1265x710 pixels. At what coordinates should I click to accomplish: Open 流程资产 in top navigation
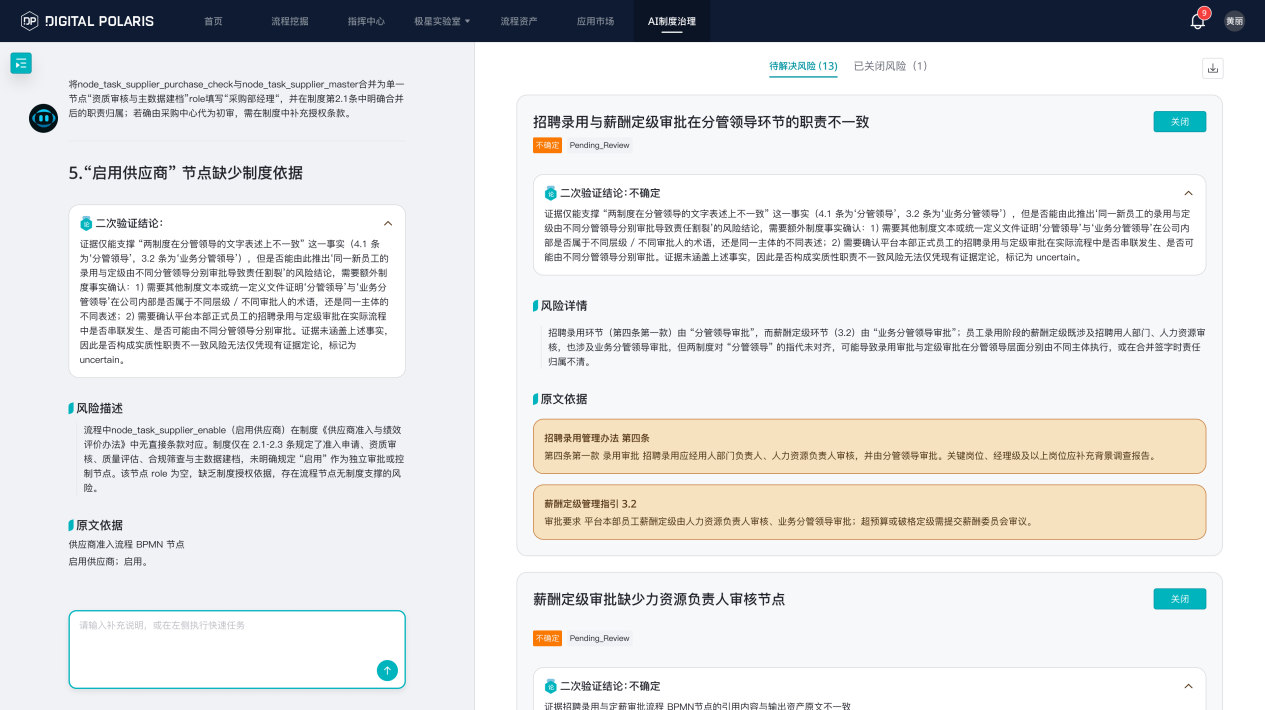(519, 21)
